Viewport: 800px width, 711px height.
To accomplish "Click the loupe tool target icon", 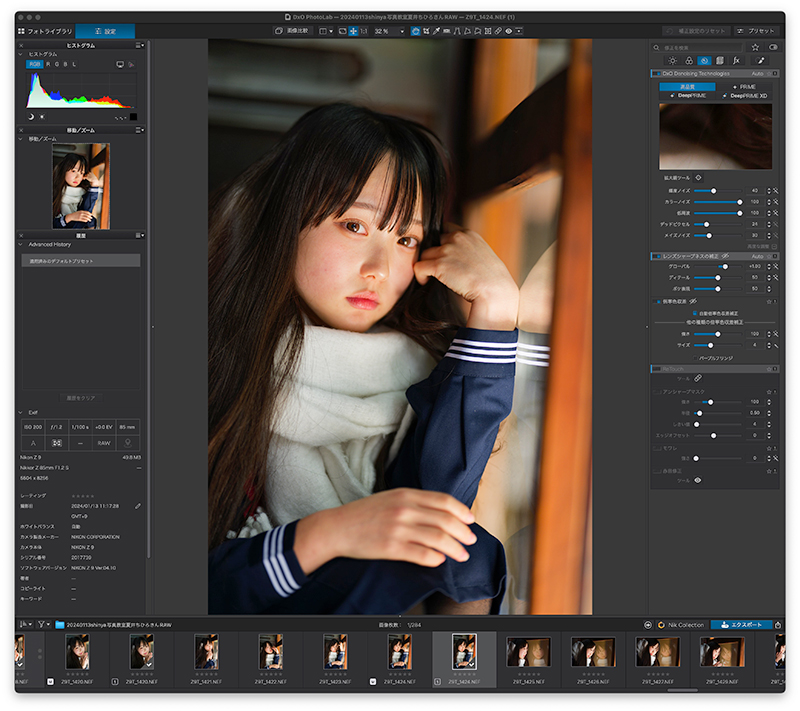I will tap(698, 178).
